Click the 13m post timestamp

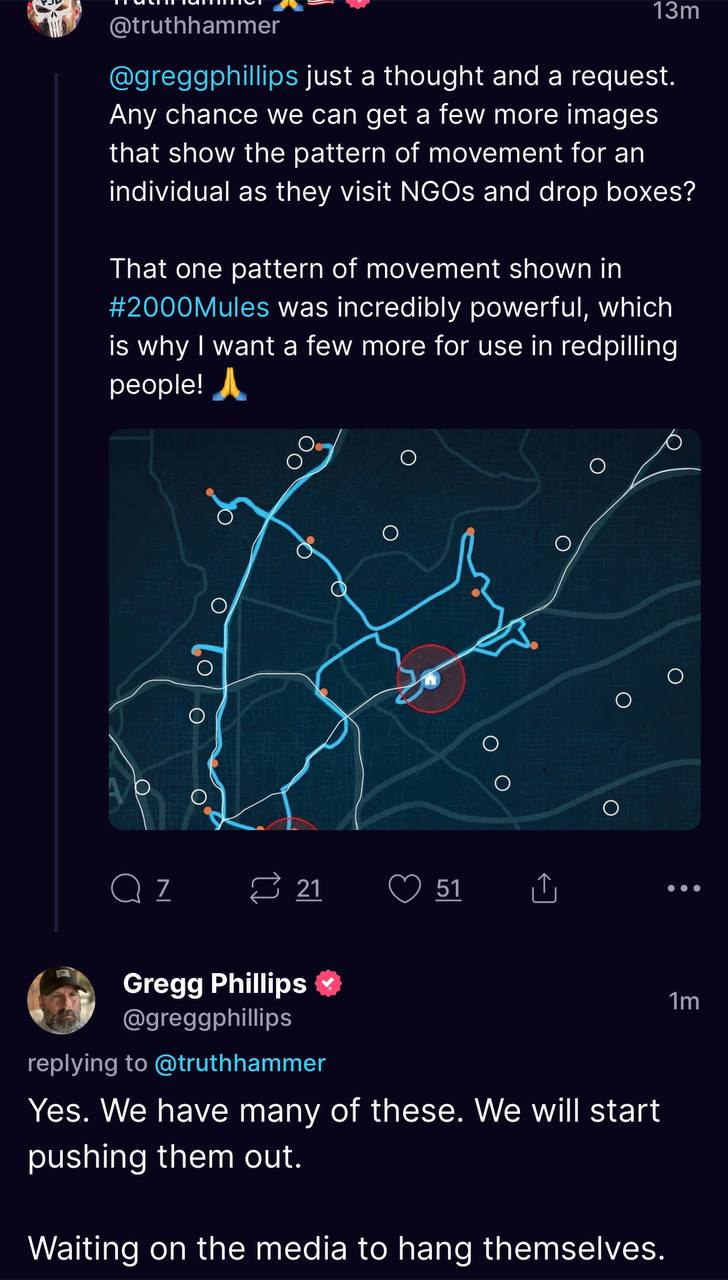(676, 12)
